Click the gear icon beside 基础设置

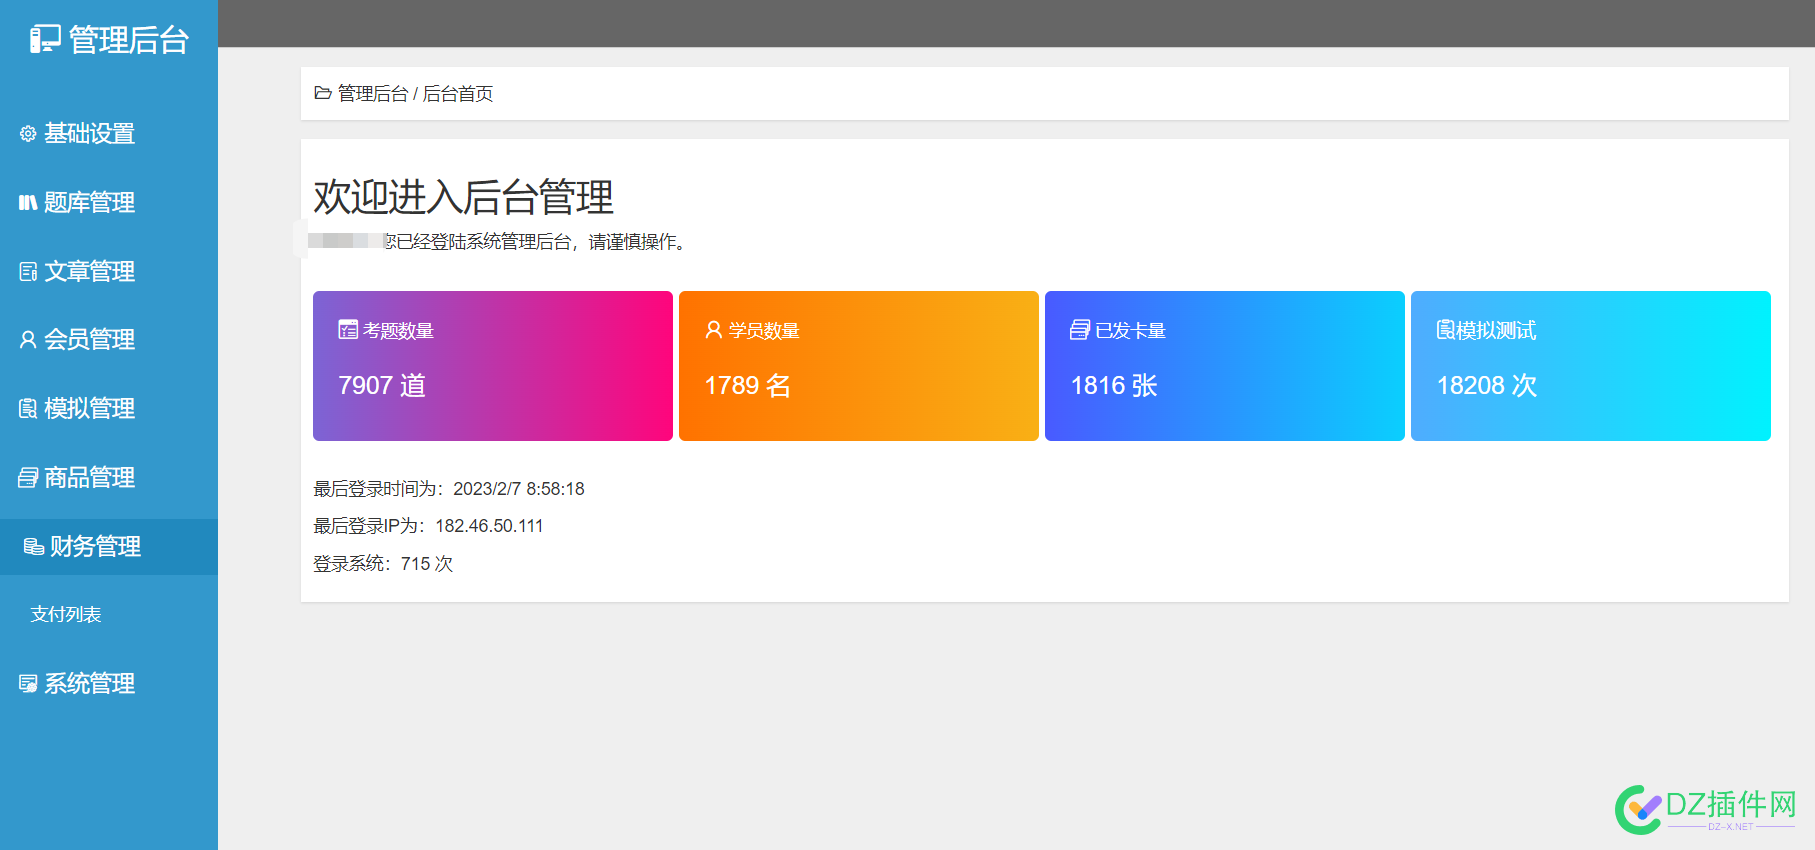click(28, 133)
